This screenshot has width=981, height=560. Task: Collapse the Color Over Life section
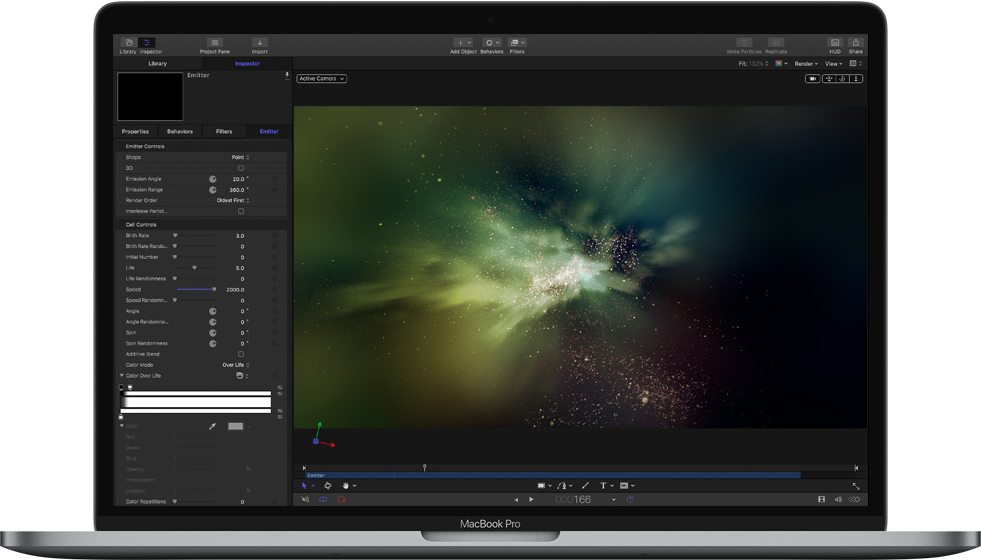(x=122, y=376)
